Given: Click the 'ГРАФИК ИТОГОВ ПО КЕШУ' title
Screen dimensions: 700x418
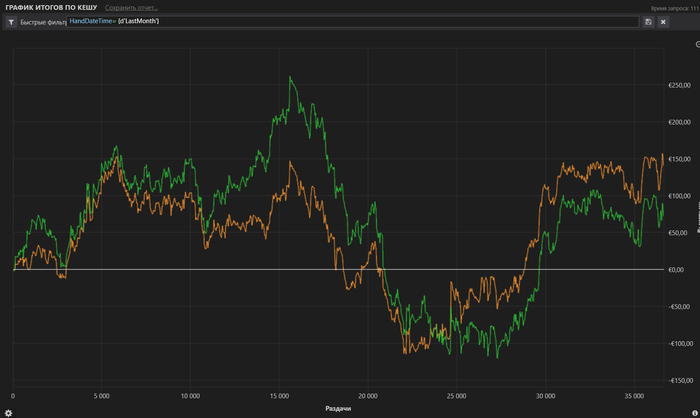Looking at the screenshot, I should pos(51,8).
